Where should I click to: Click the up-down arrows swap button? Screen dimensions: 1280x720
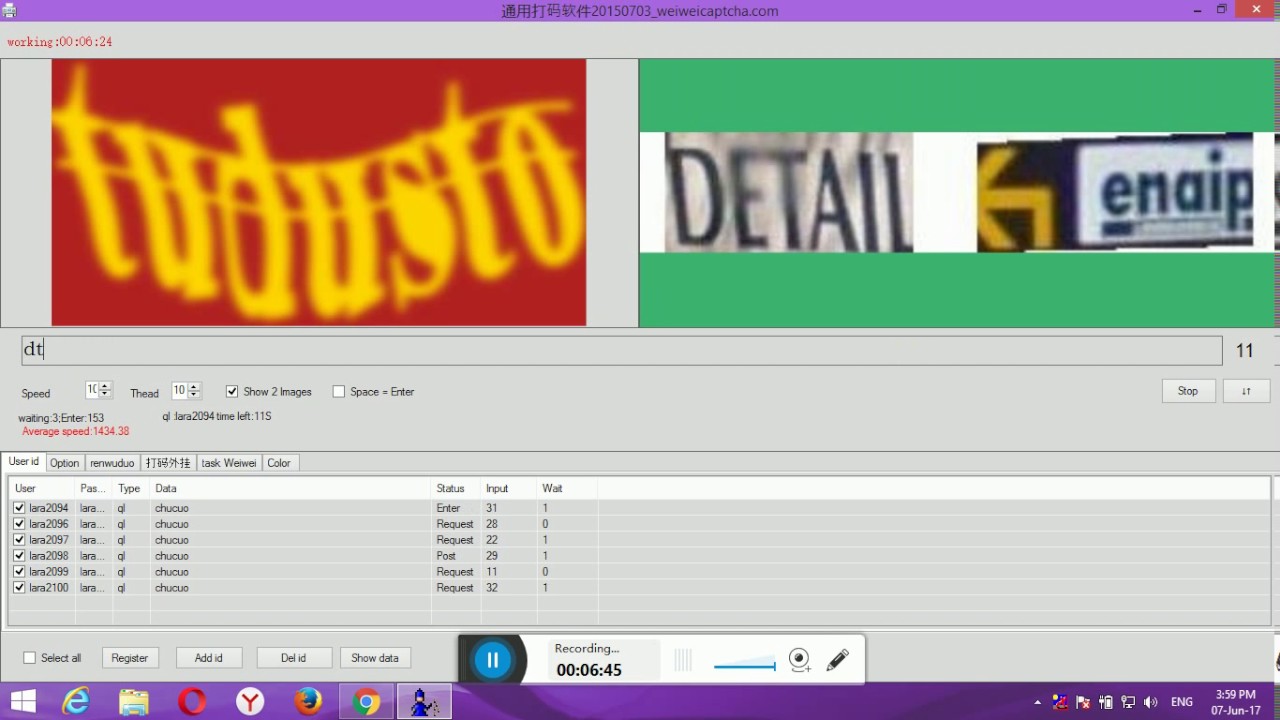(x=1246, y=391)
